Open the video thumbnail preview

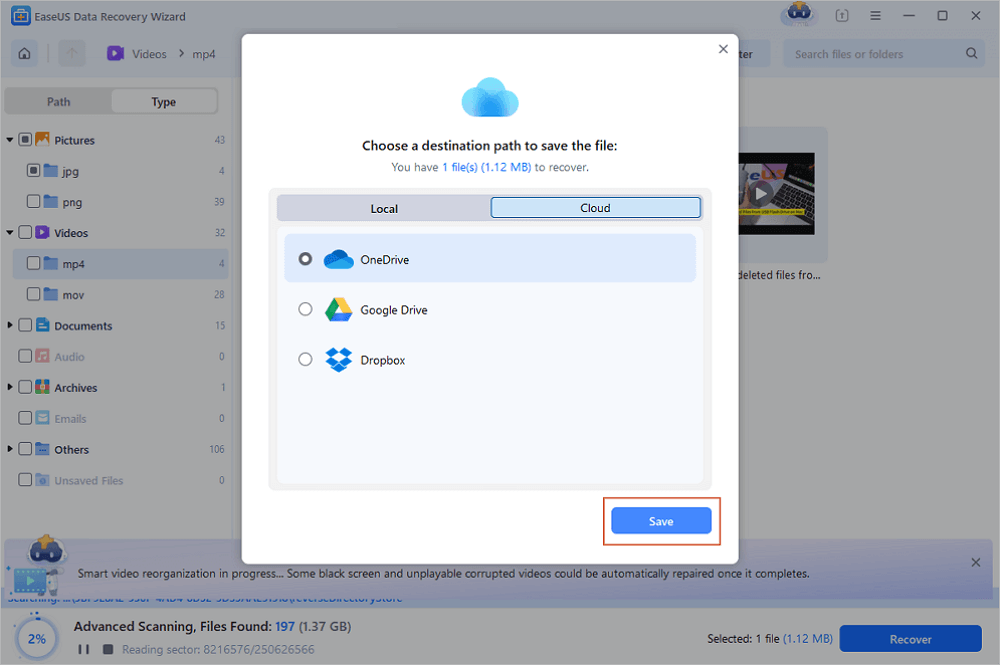click(776, 193)
